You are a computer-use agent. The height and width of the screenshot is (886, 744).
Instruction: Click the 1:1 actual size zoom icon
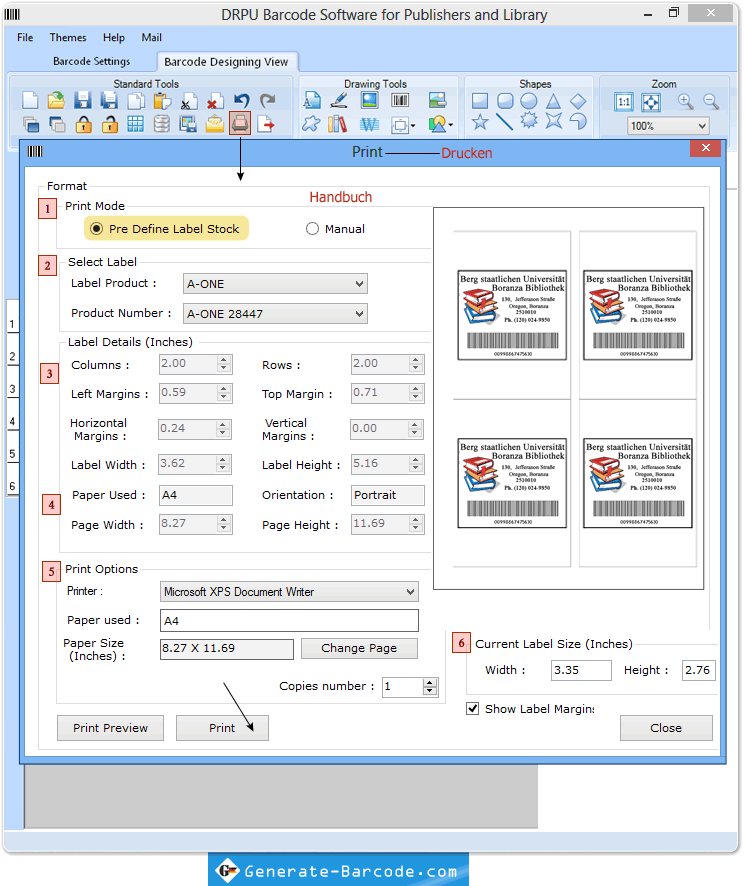coord(624,102)
